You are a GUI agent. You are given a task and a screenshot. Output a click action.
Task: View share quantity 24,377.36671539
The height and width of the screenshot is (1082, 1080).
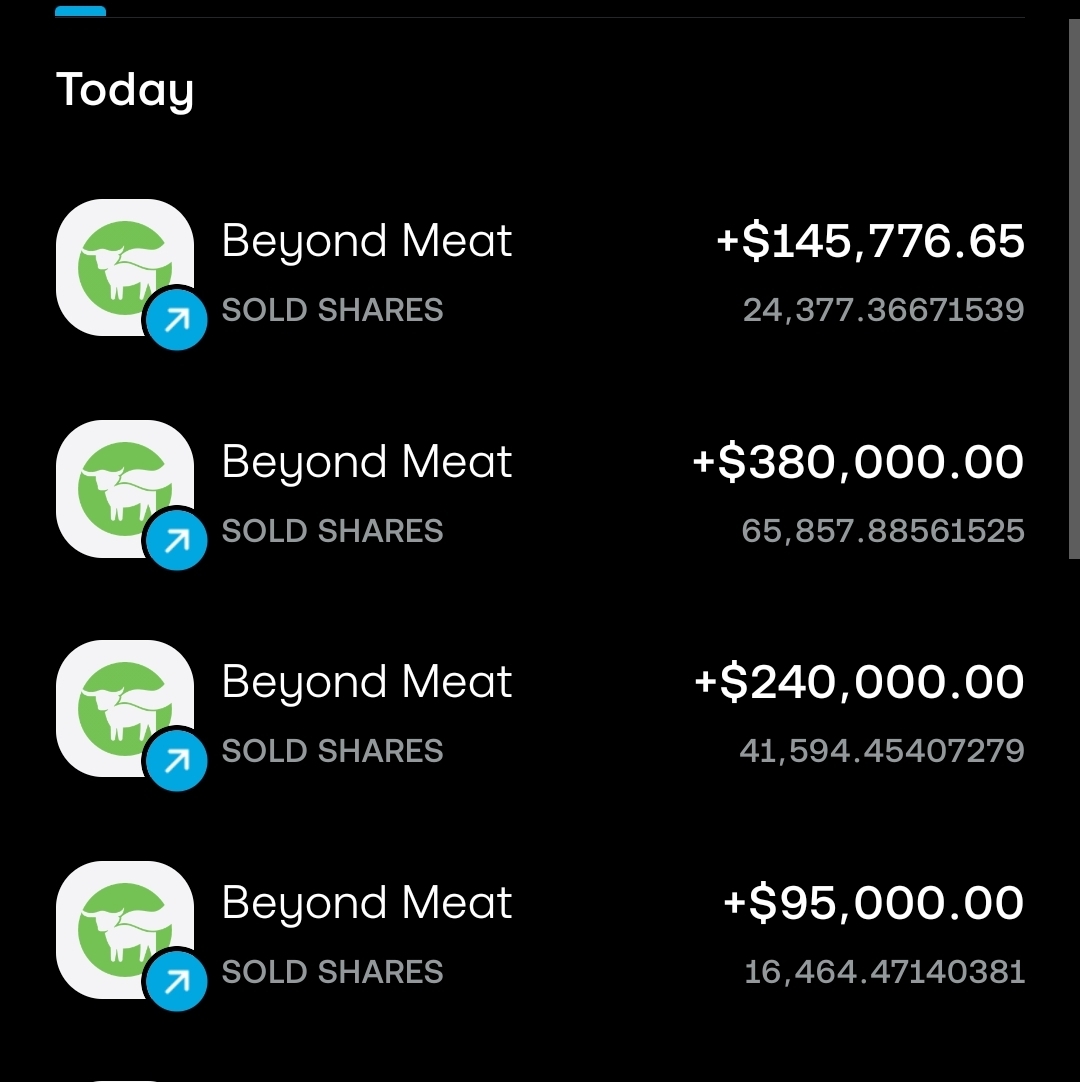pos(883,310)
